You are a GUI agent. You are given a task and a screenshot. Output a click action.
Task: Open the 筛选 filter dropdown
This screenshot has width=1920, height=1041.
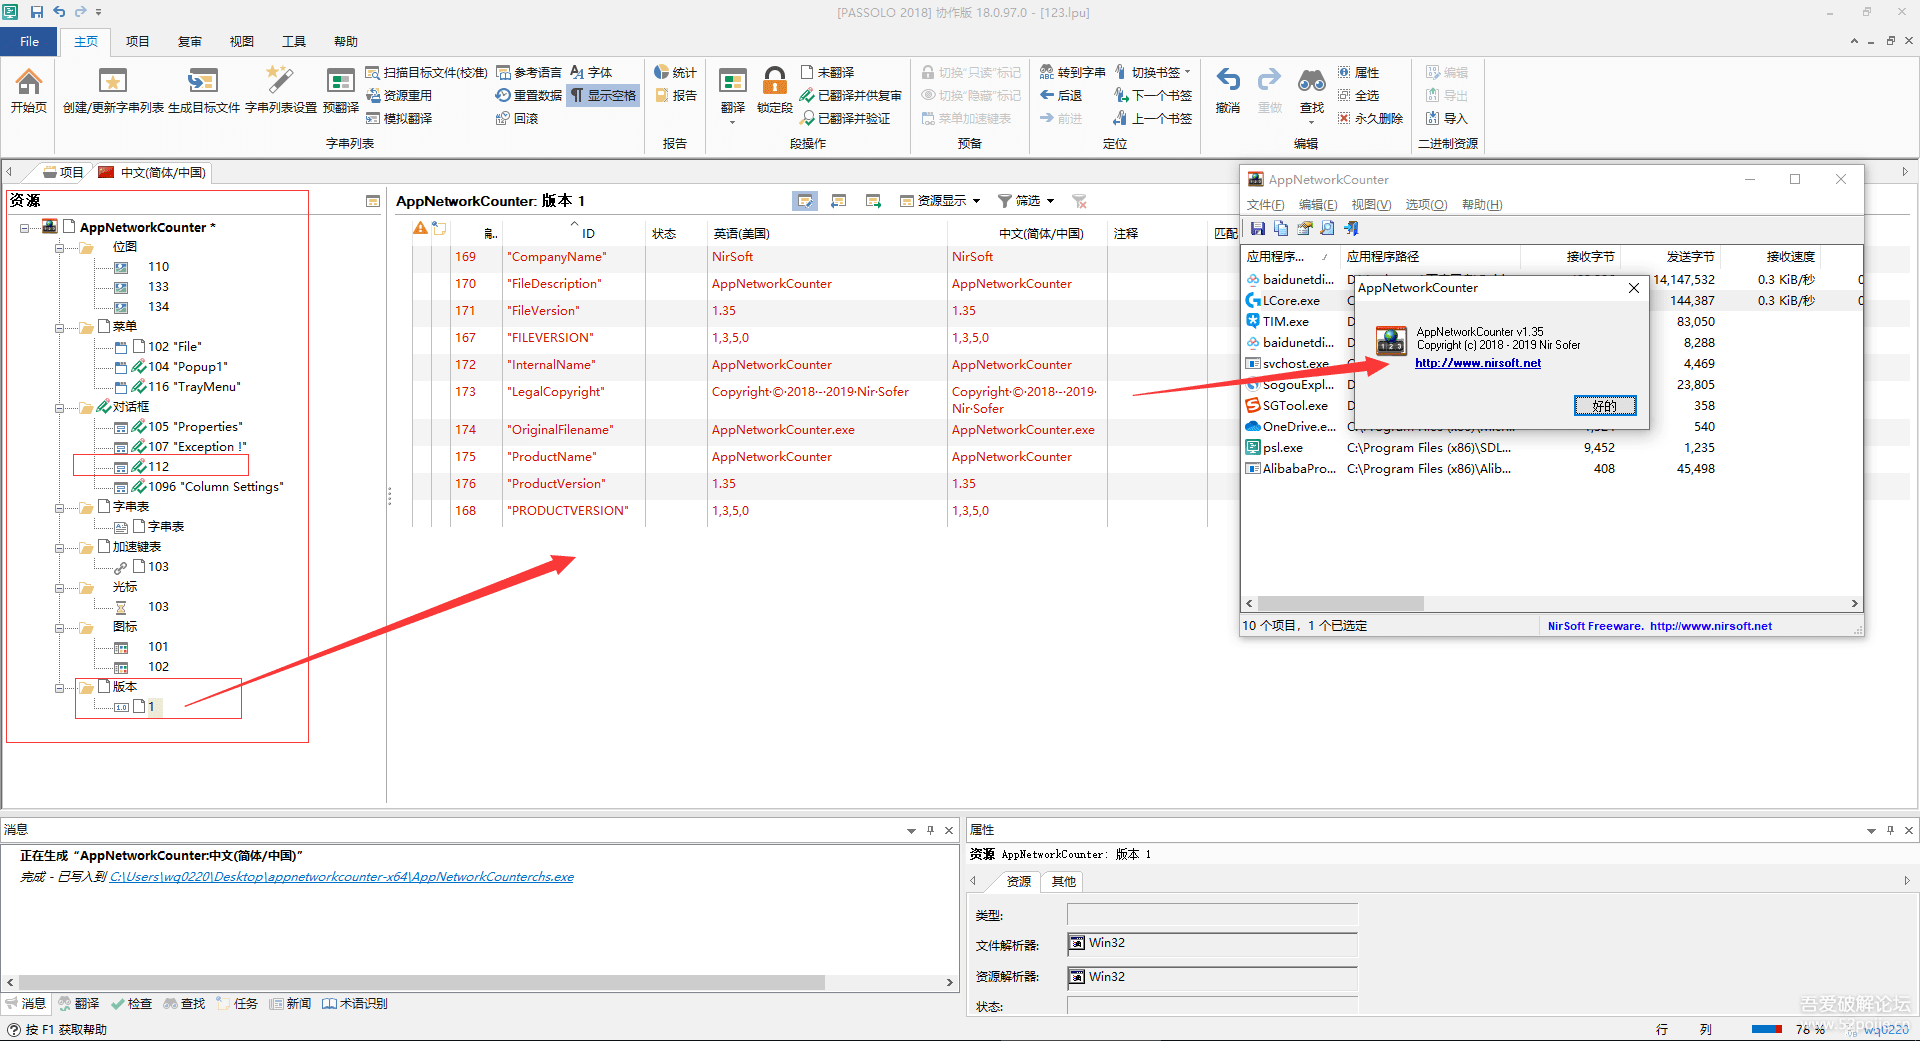click(1024, 200)
